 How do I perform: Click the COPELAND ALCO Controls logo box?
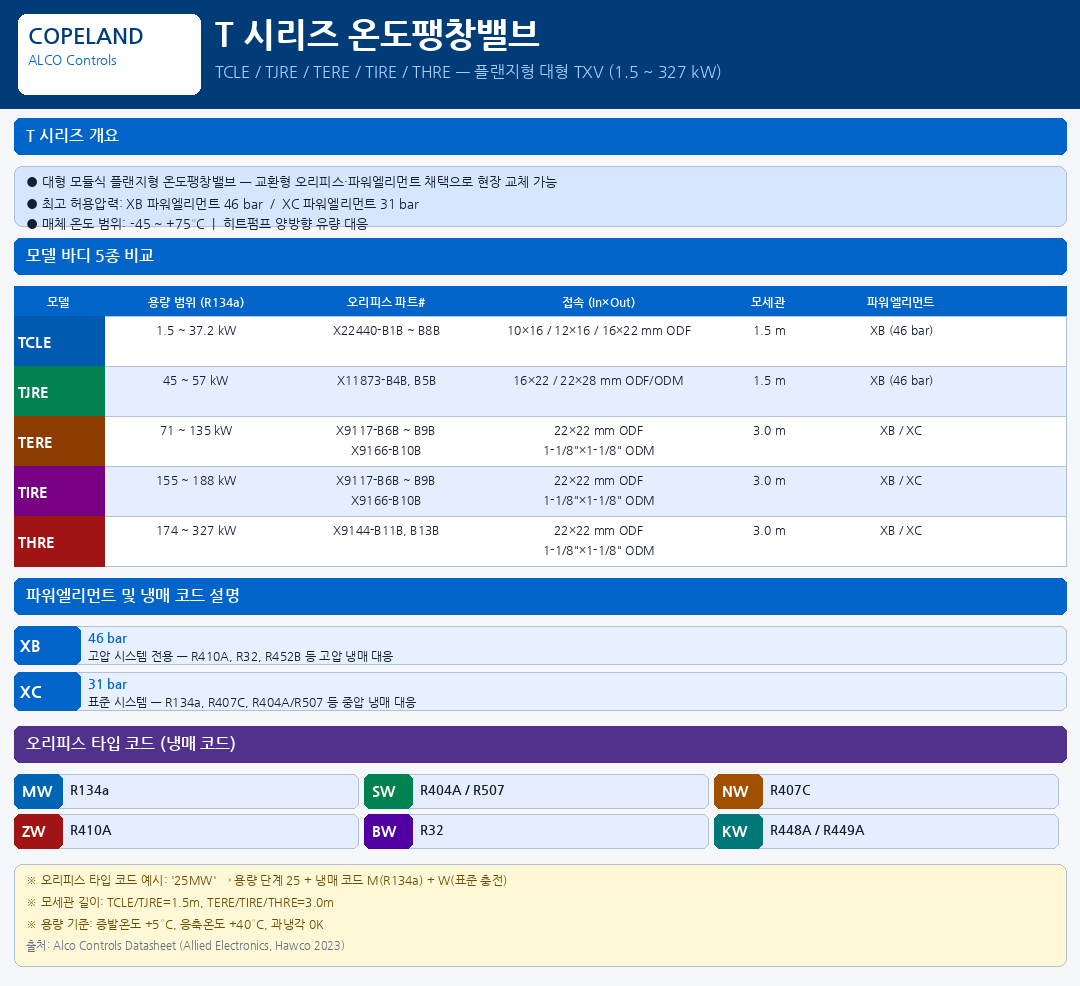coord(110,54)
